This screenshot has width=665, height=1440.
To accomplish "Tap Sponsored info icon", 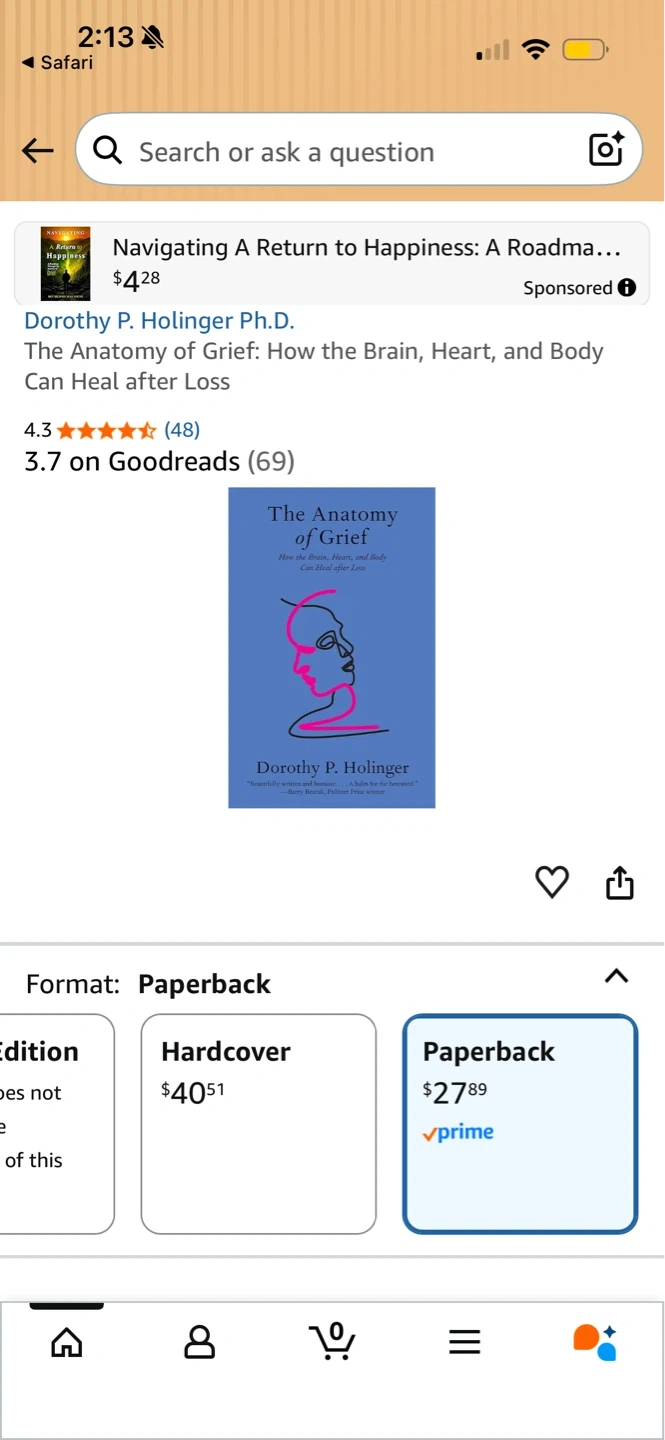I will (627, 288).
